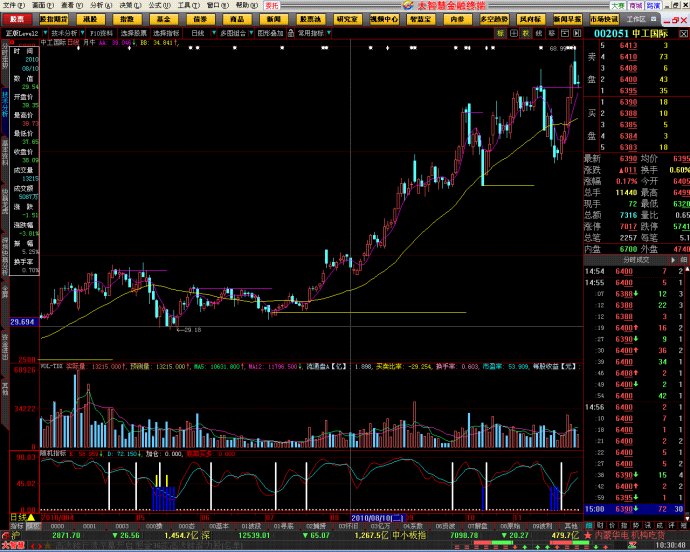Switch to the 基金 tab
This screenshot has width=690, height=552.
pos(163,19)
